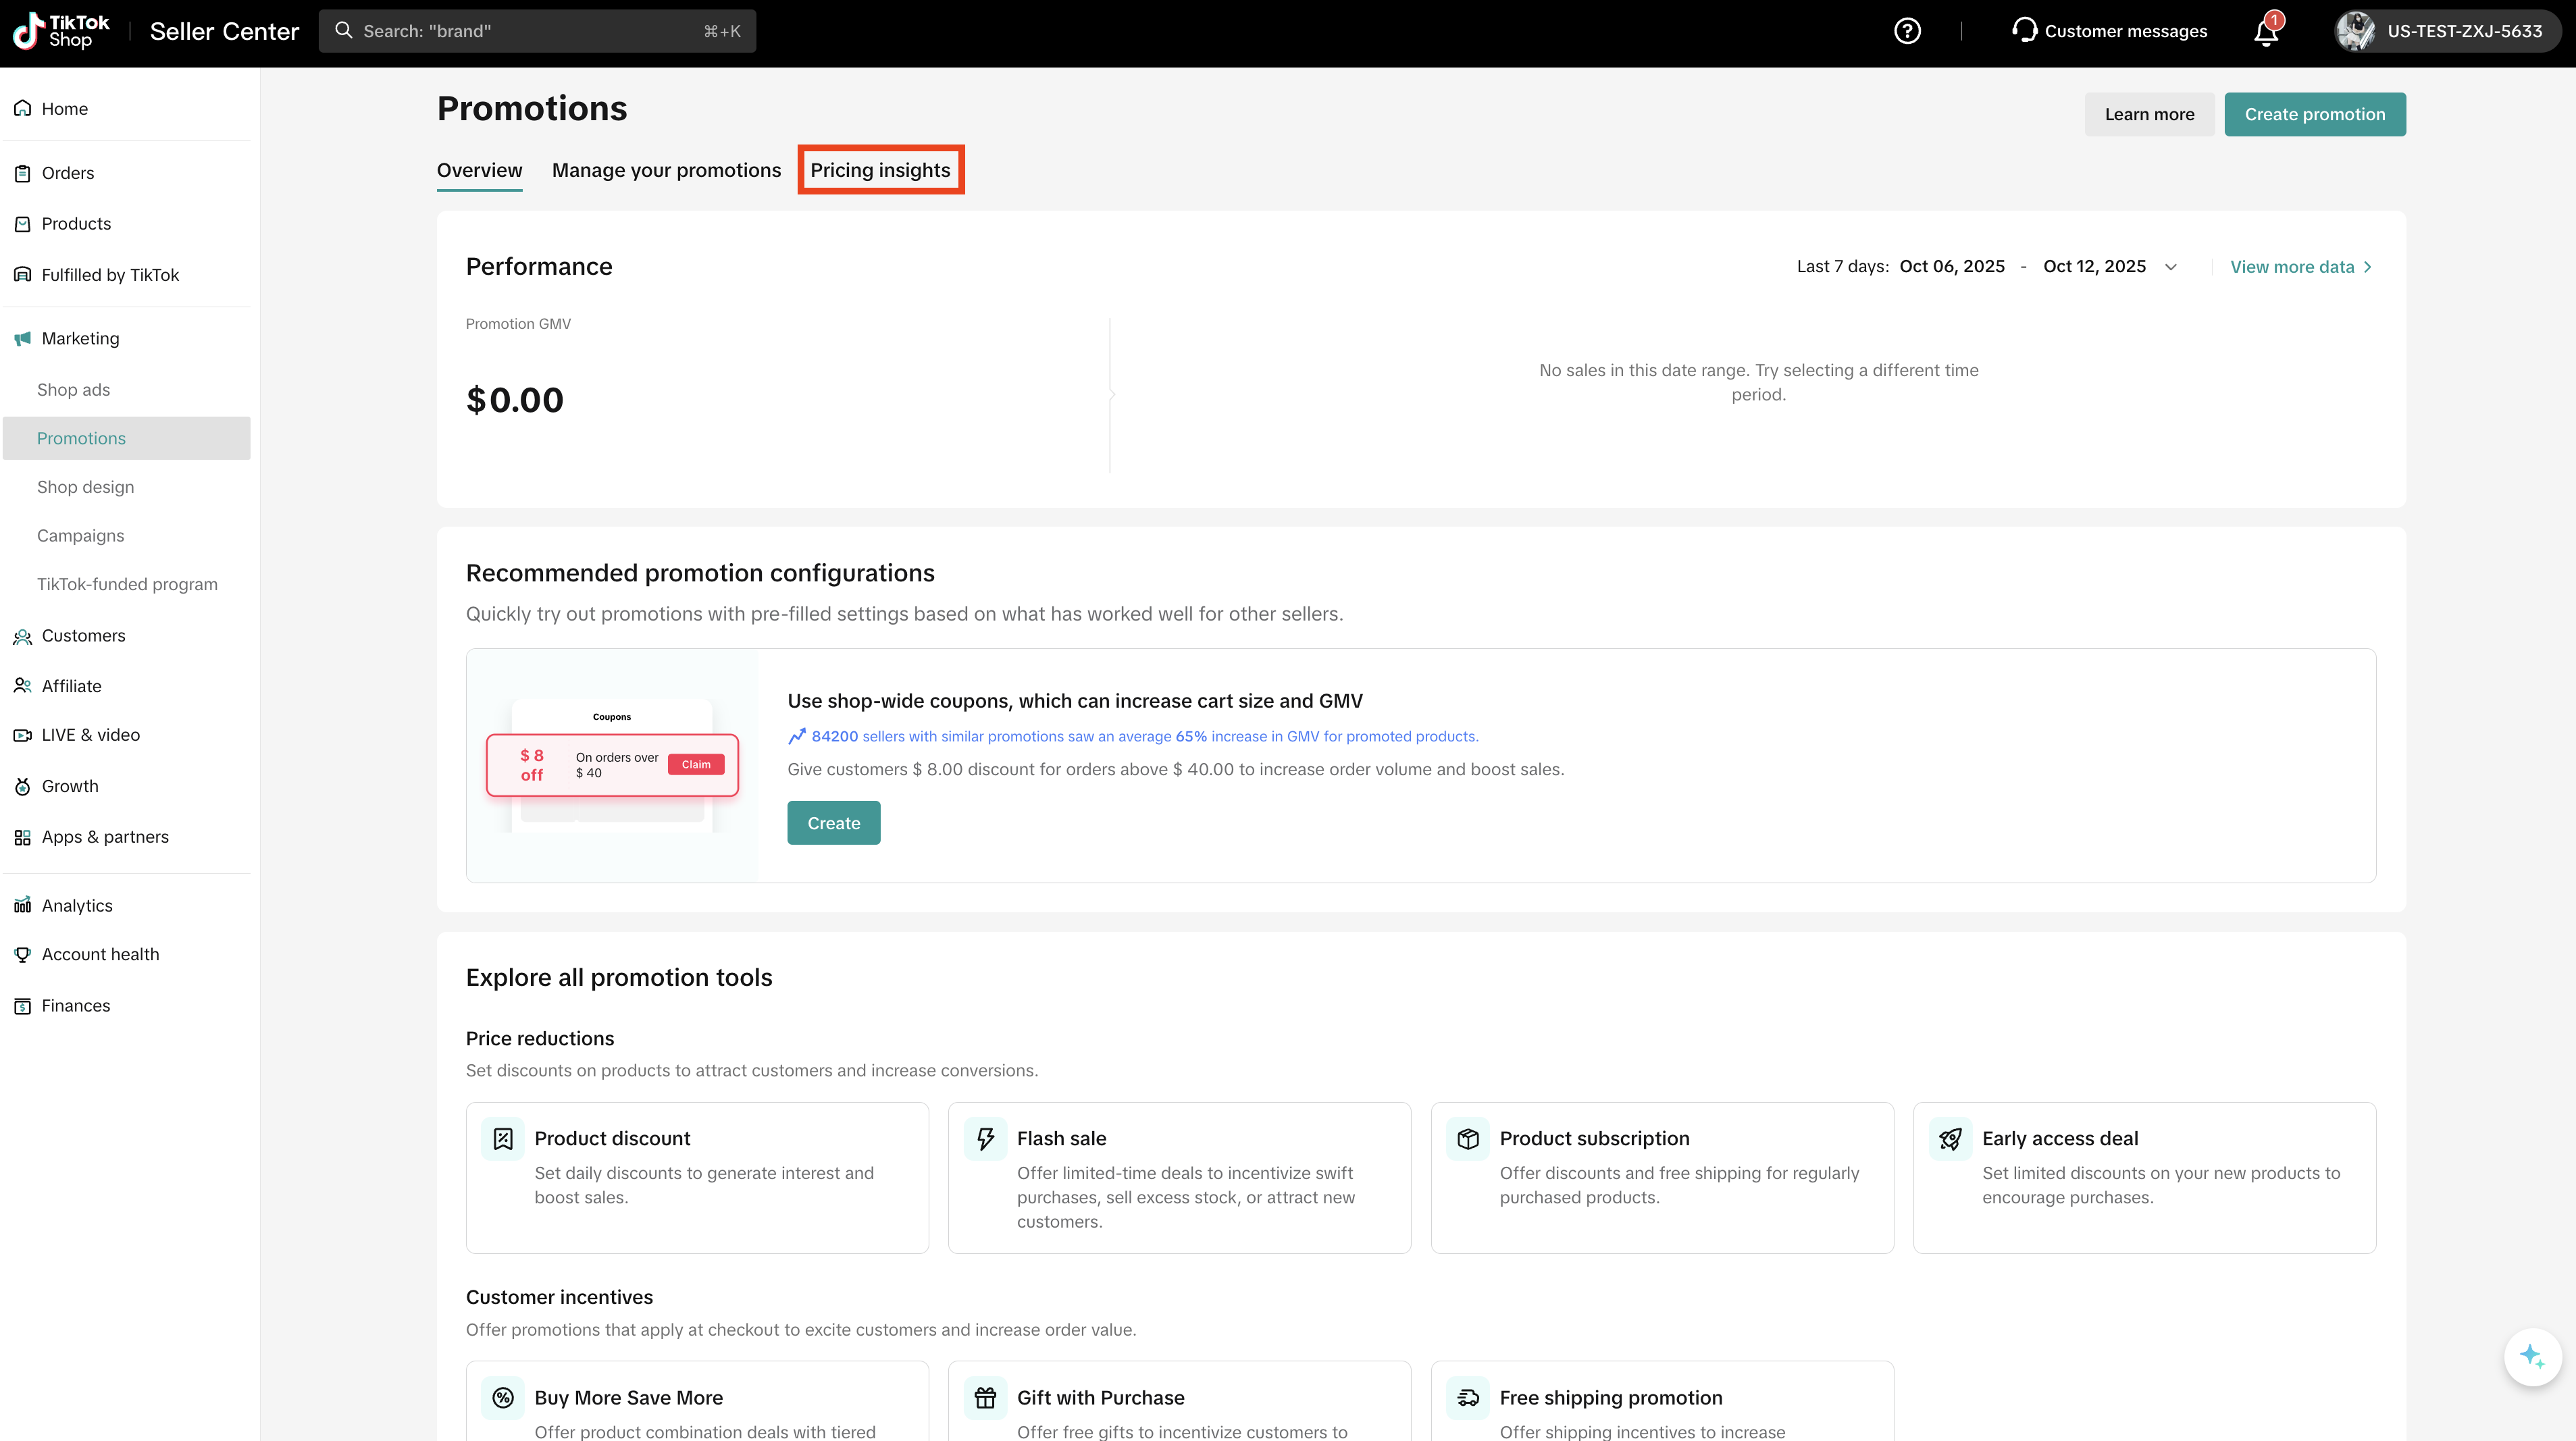
Task: Click the Seller Center search field
Action: (537, 31)
